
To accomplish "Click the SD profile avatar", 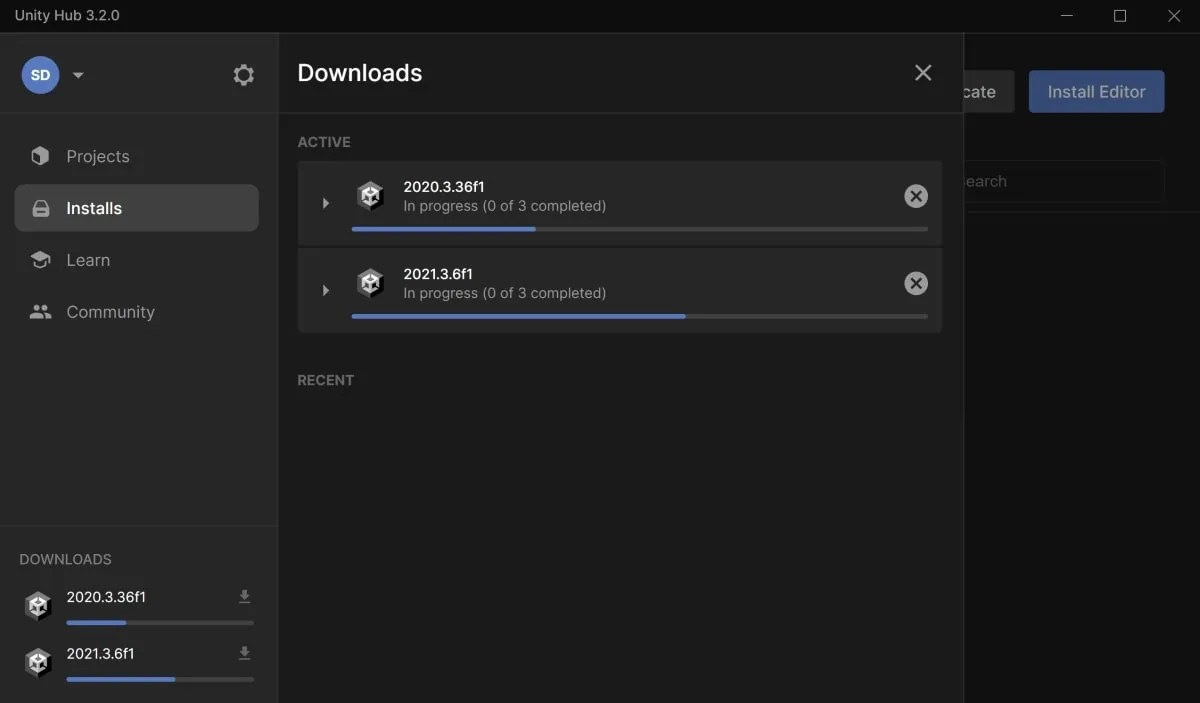I will tap(40, 74).
